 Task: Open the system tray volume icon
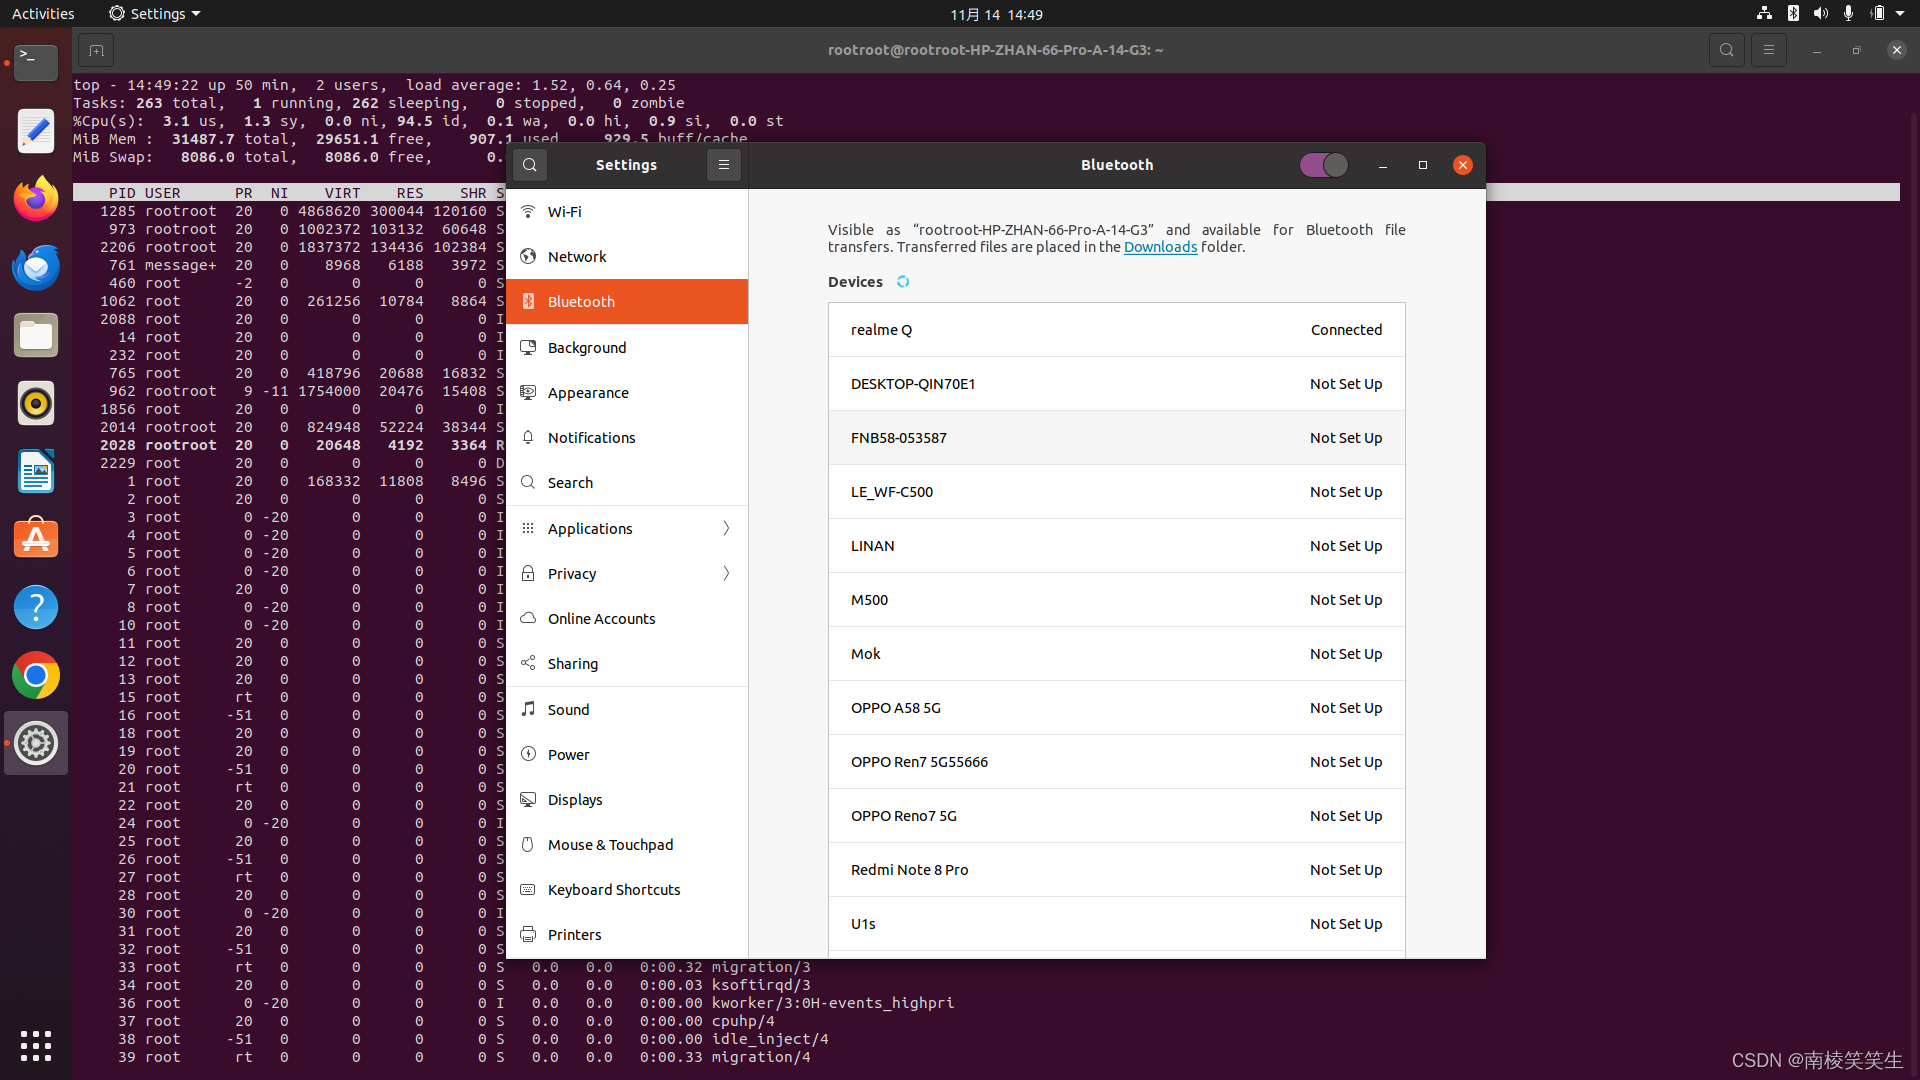coord(1820,14)
